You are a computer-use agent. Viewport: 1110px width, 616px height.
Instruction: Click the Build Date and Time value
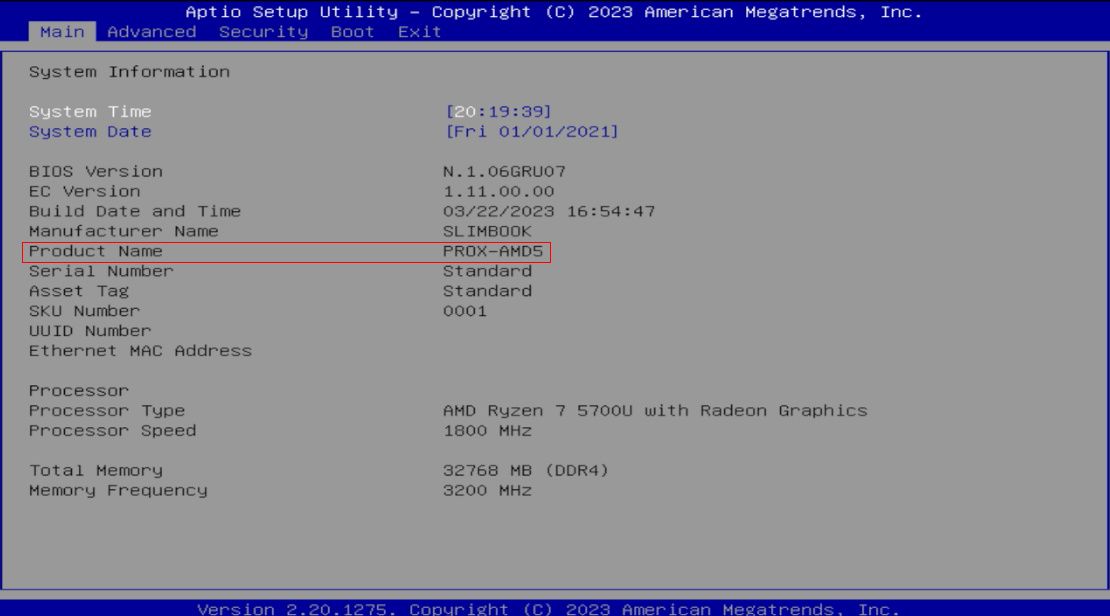548,212
